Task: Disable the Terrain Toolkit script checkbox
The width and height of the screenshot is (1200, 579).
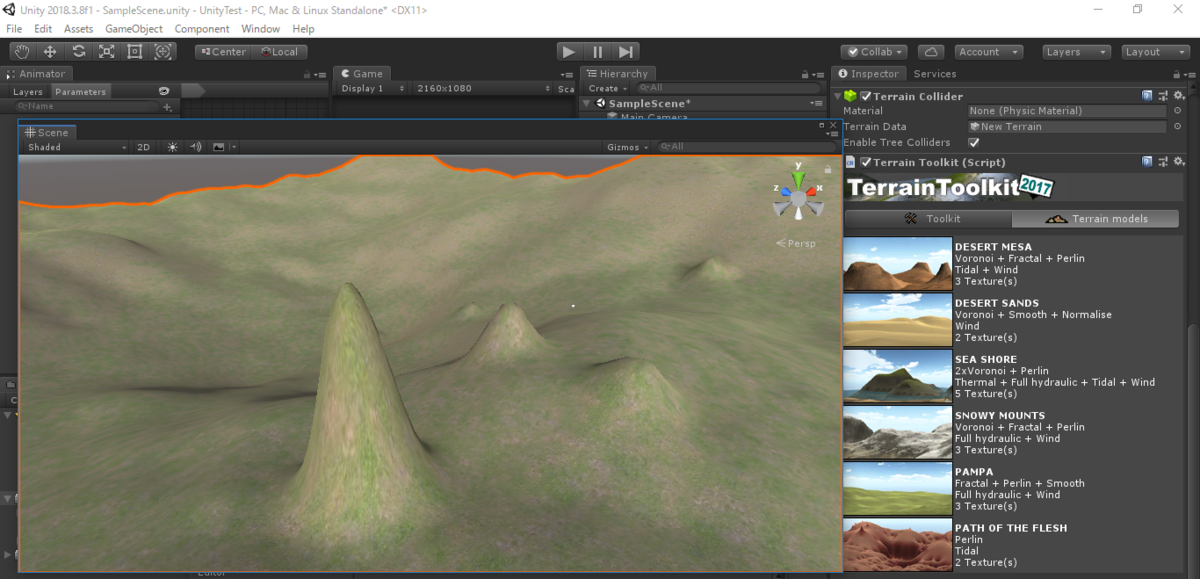Action: coord(866,162)
